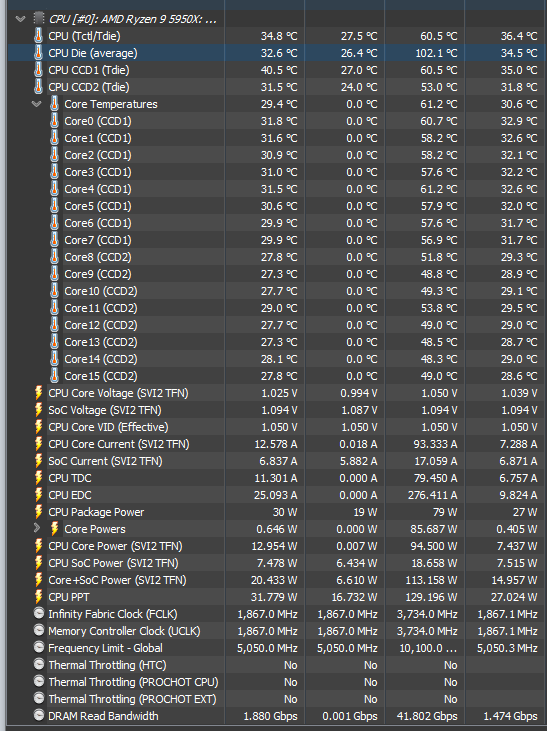
Task: Select the CPU Die (average) row label
Action: pos(93,53)
